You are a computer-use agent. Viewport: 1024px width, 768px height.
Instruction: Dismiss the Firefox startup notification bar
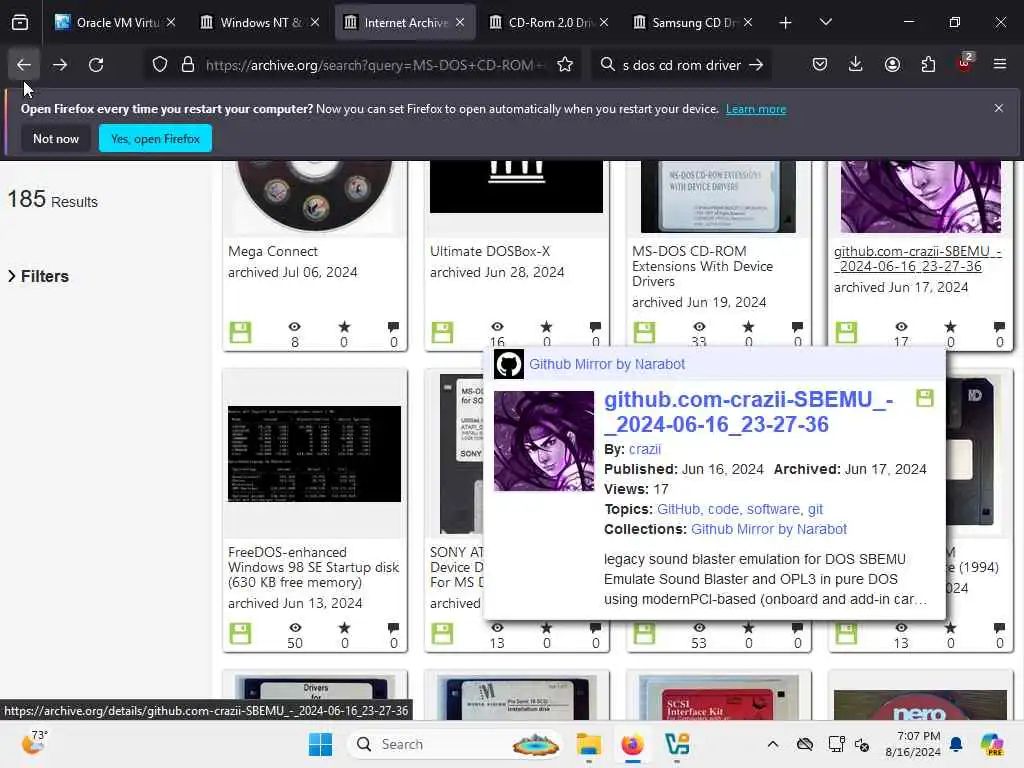(x=999, y=108)
